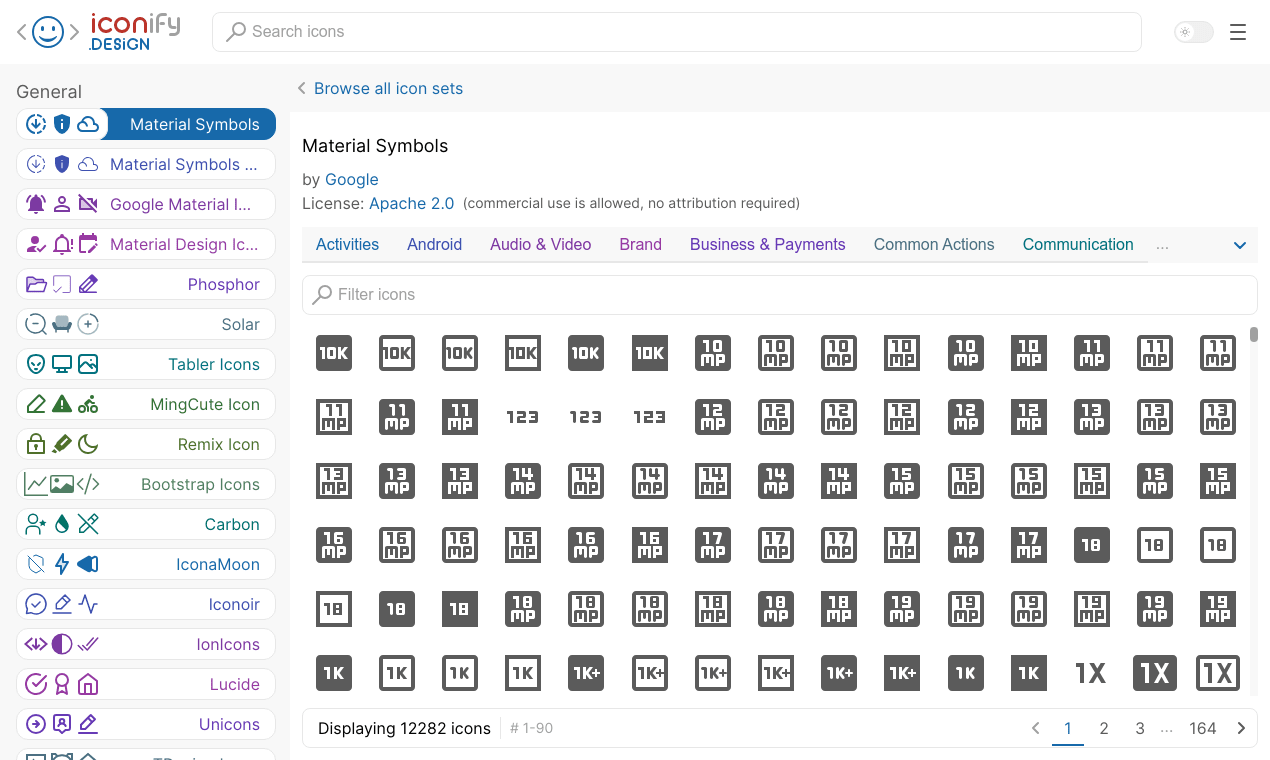Go to next page of icons
Viewport: 1270px width, 760px height.
point(1241,728)
